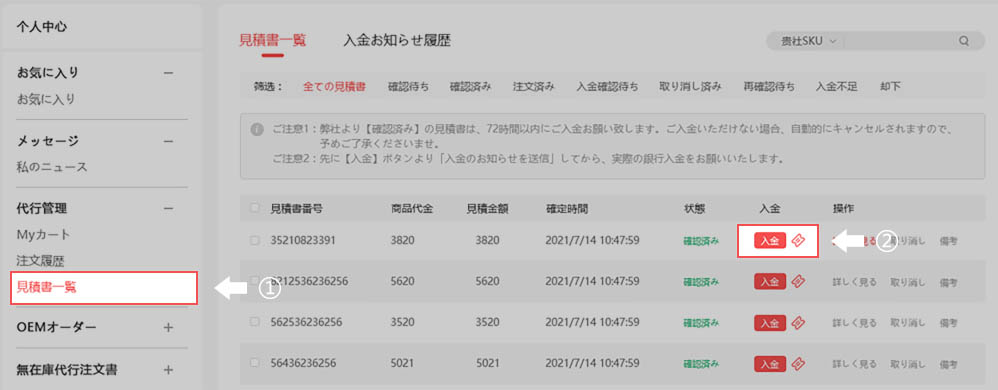Toggle the select-all checkbox in table header
998x390 pixels.
point(255,207)
